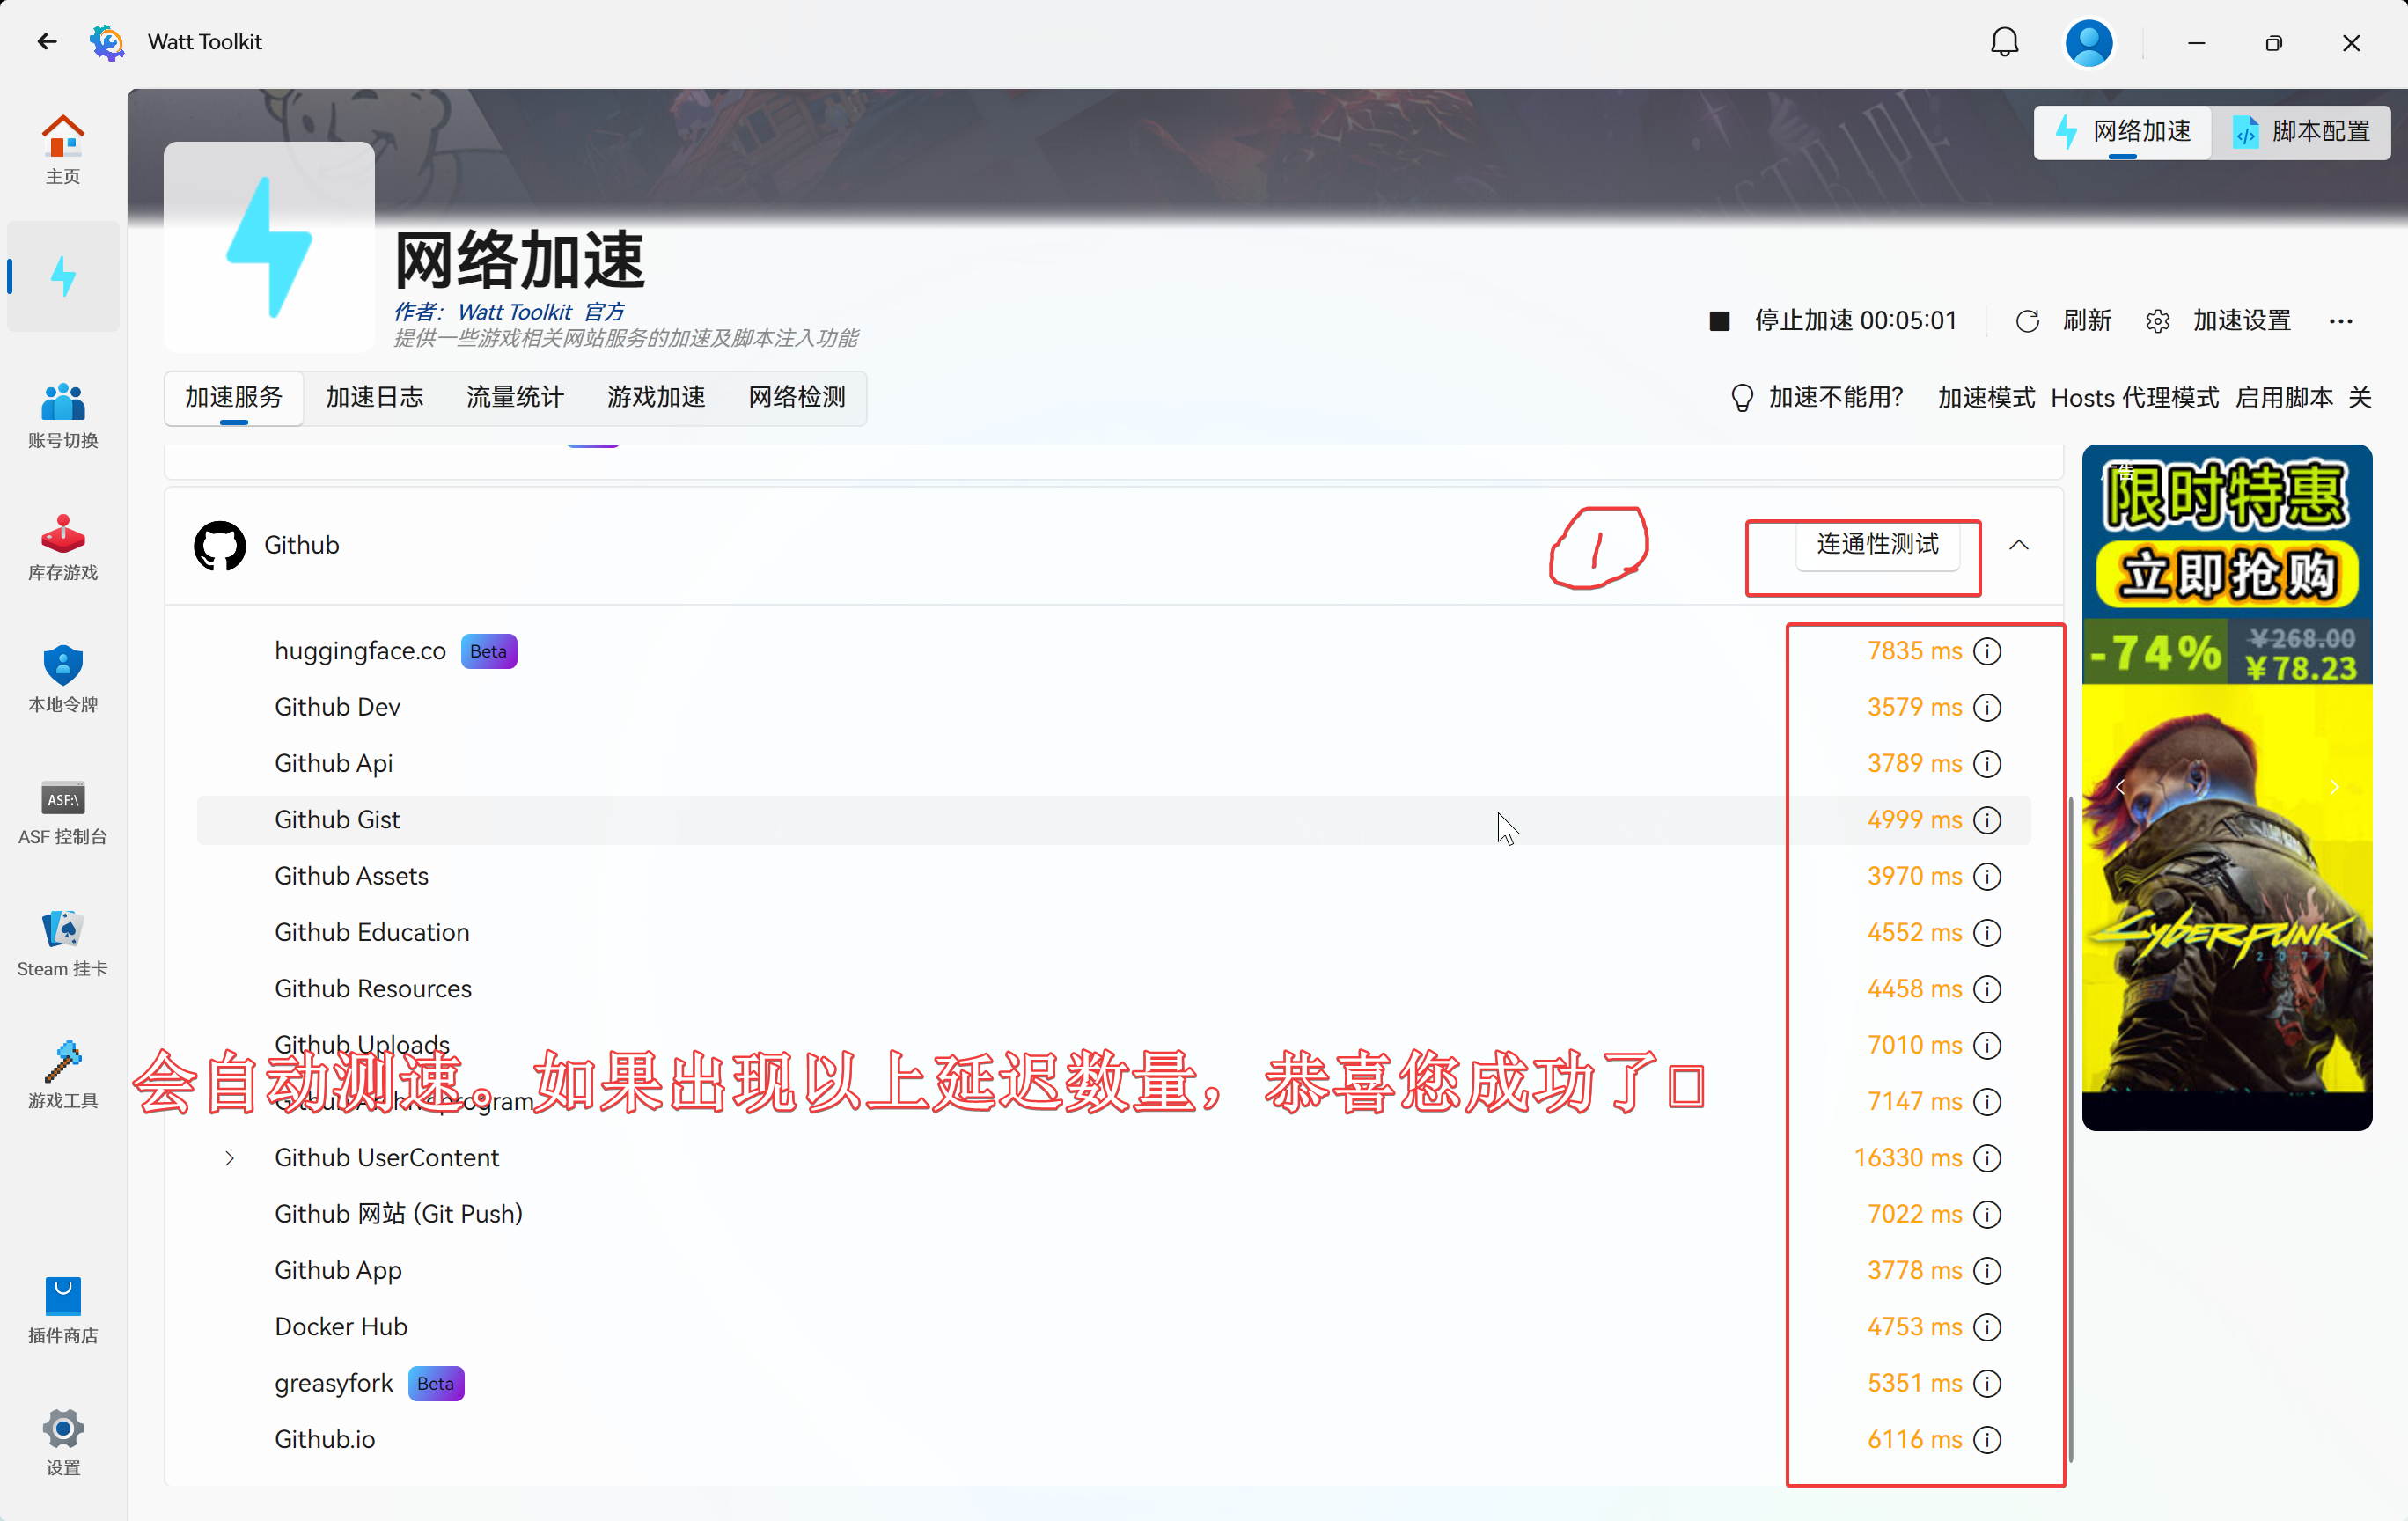Click the Watt Toolkit app logo
This screenshot has height=1521, width=2408.
click(107, 42)
